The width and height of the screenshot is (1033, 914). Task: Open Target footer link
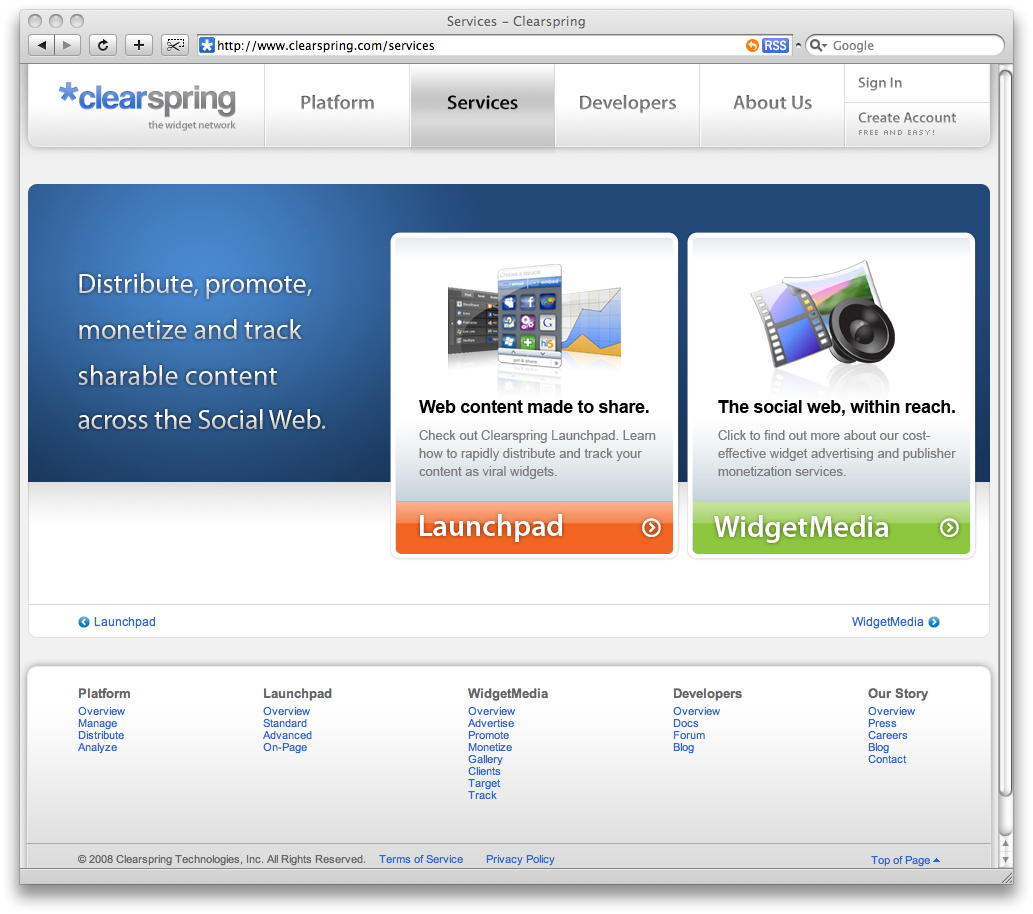[484, 784]
